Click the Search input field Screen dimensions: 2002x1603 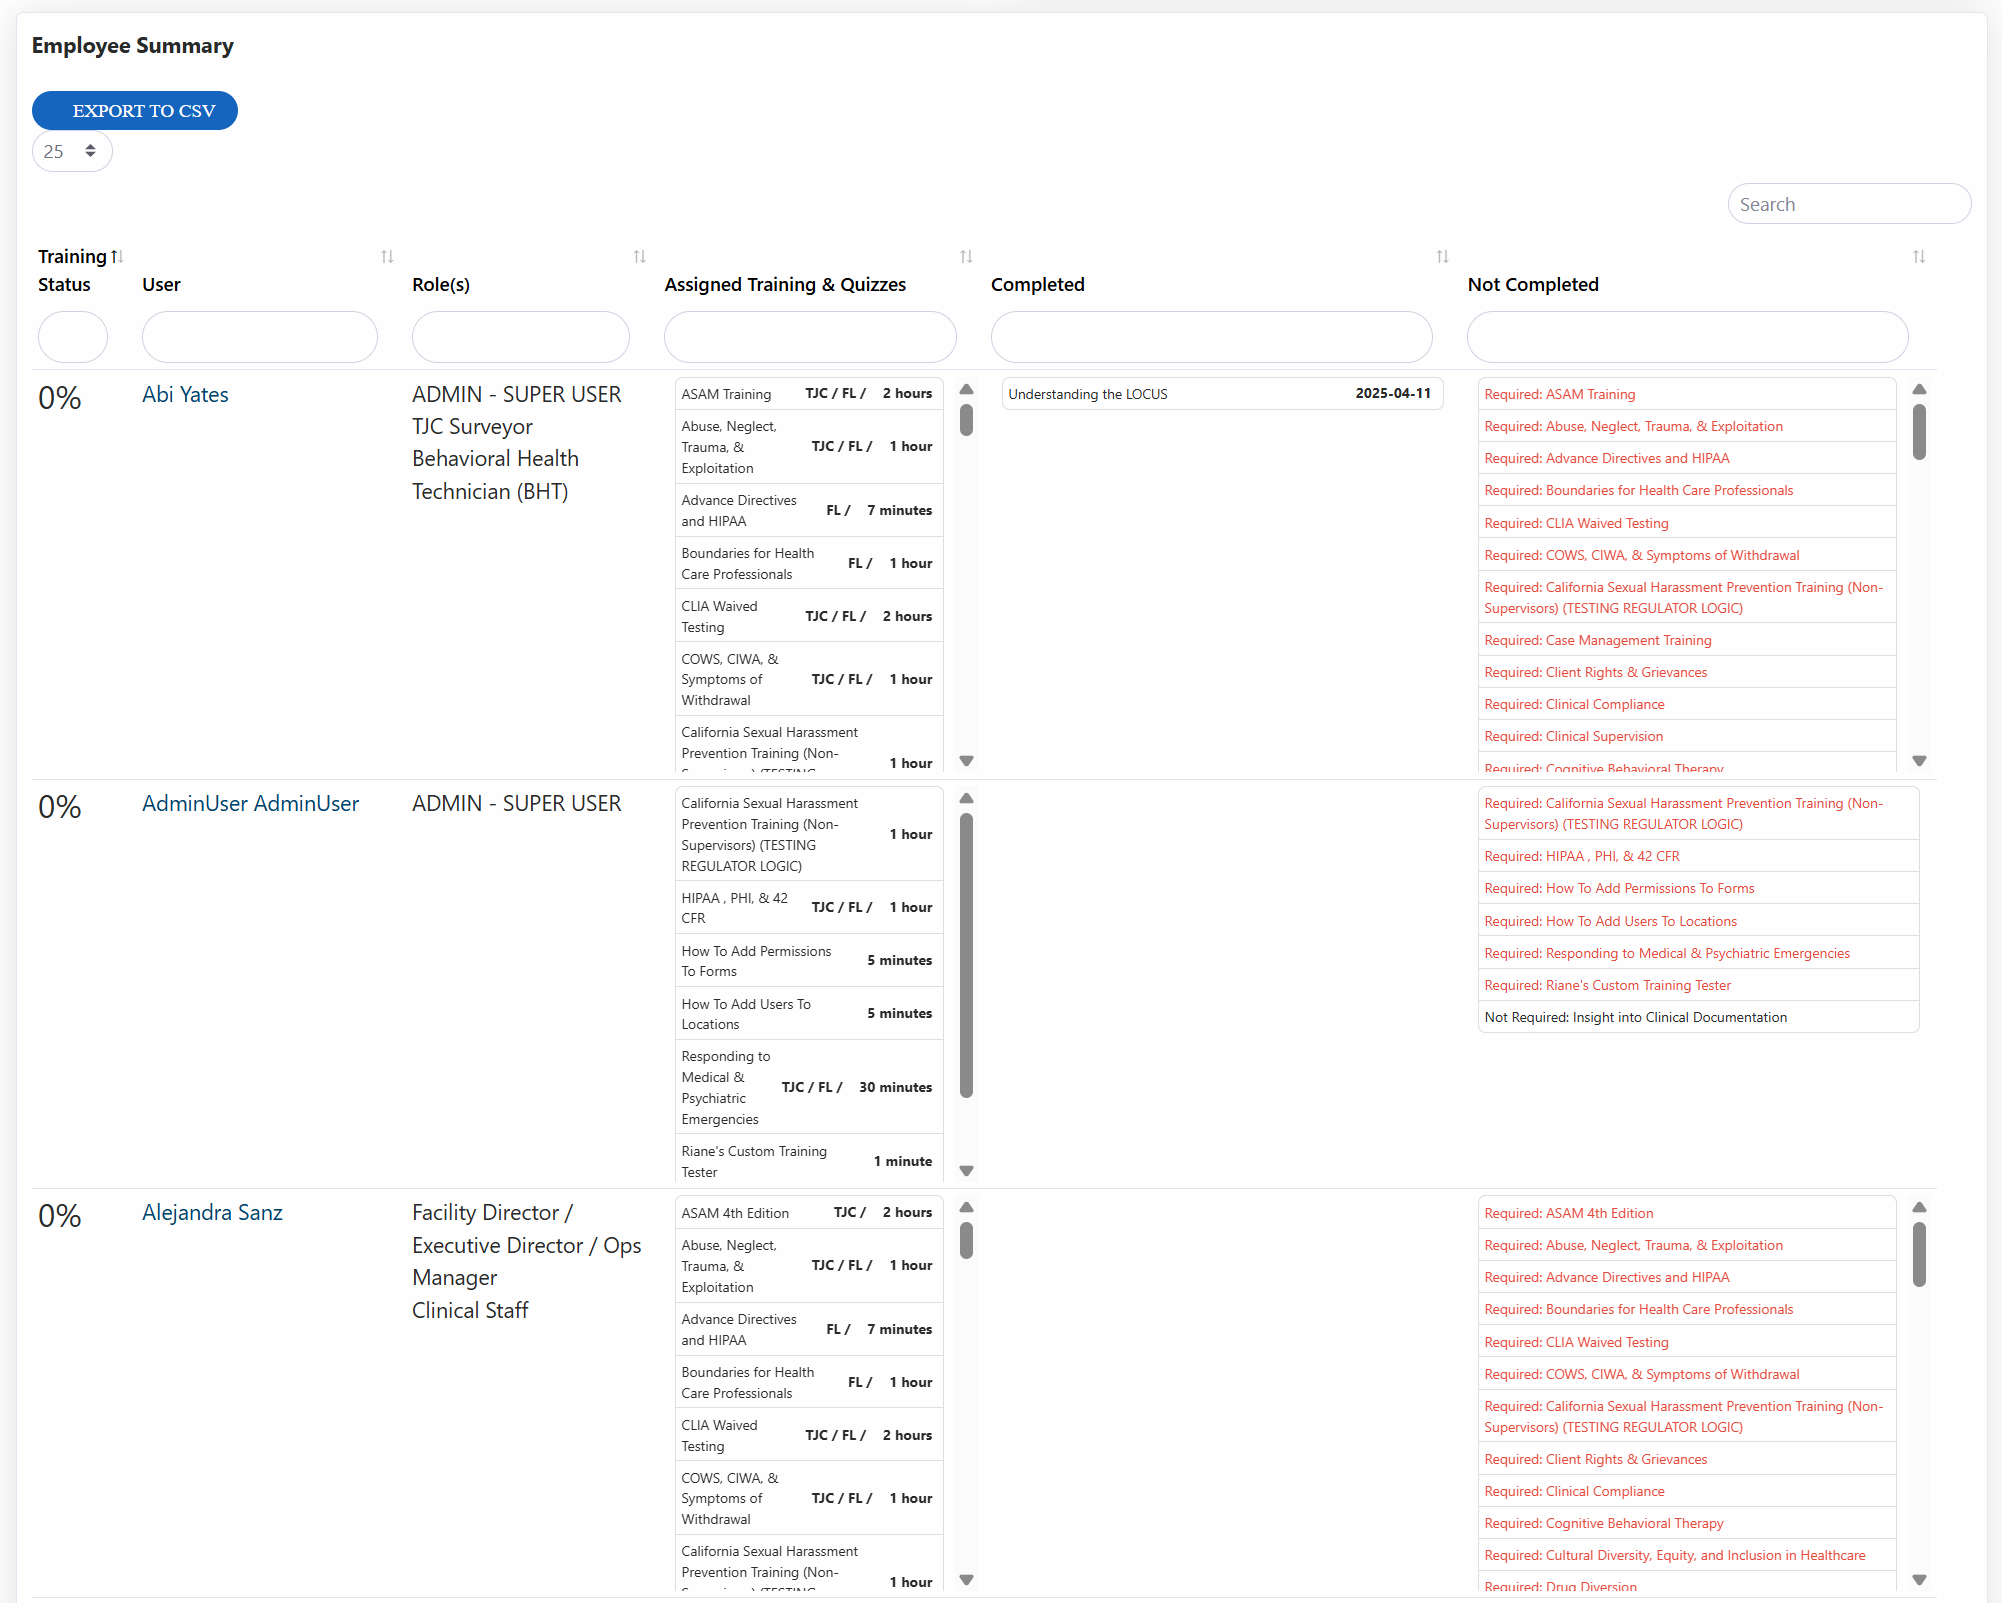point(1848,205)
